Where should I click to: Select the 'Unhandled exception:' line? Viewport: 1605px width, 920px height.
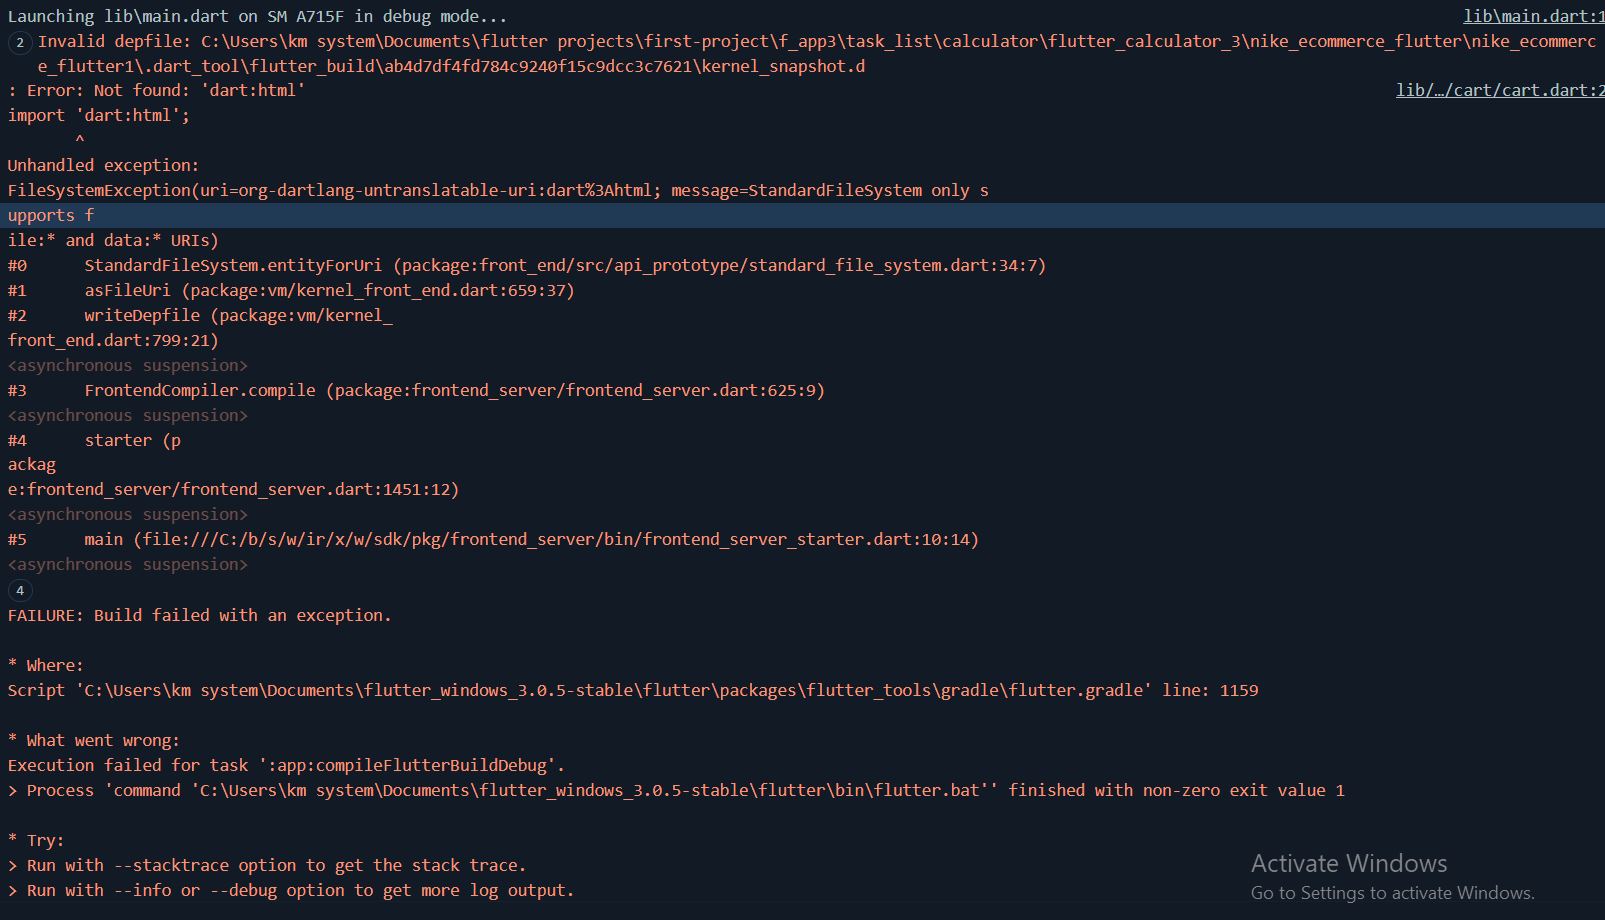pyautogui.click(x=103, y=165)
